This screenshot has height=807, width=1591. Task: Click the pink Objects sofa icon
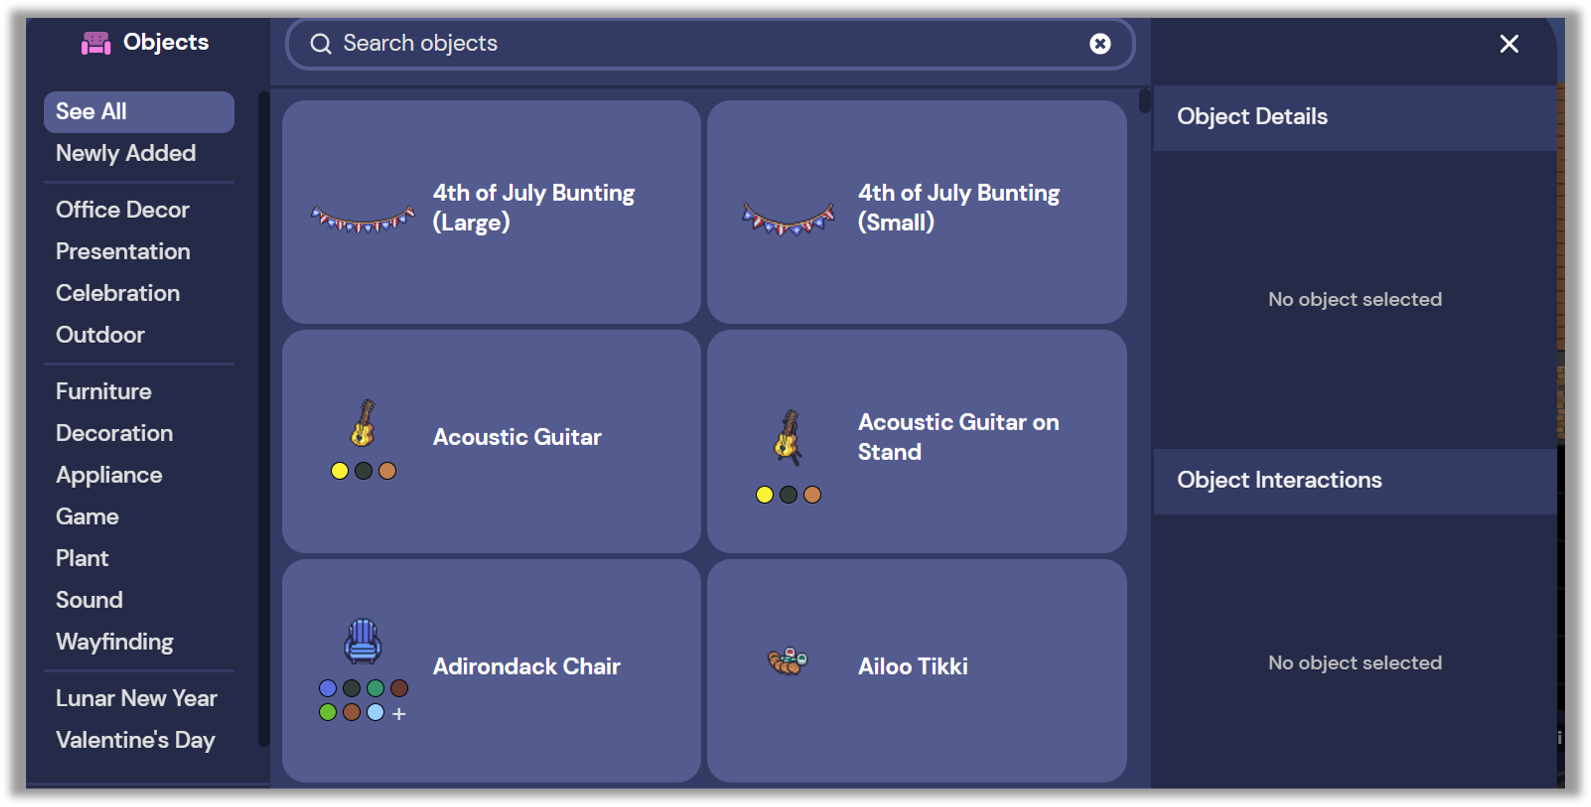pyautogui.click(x=96, y=43)
